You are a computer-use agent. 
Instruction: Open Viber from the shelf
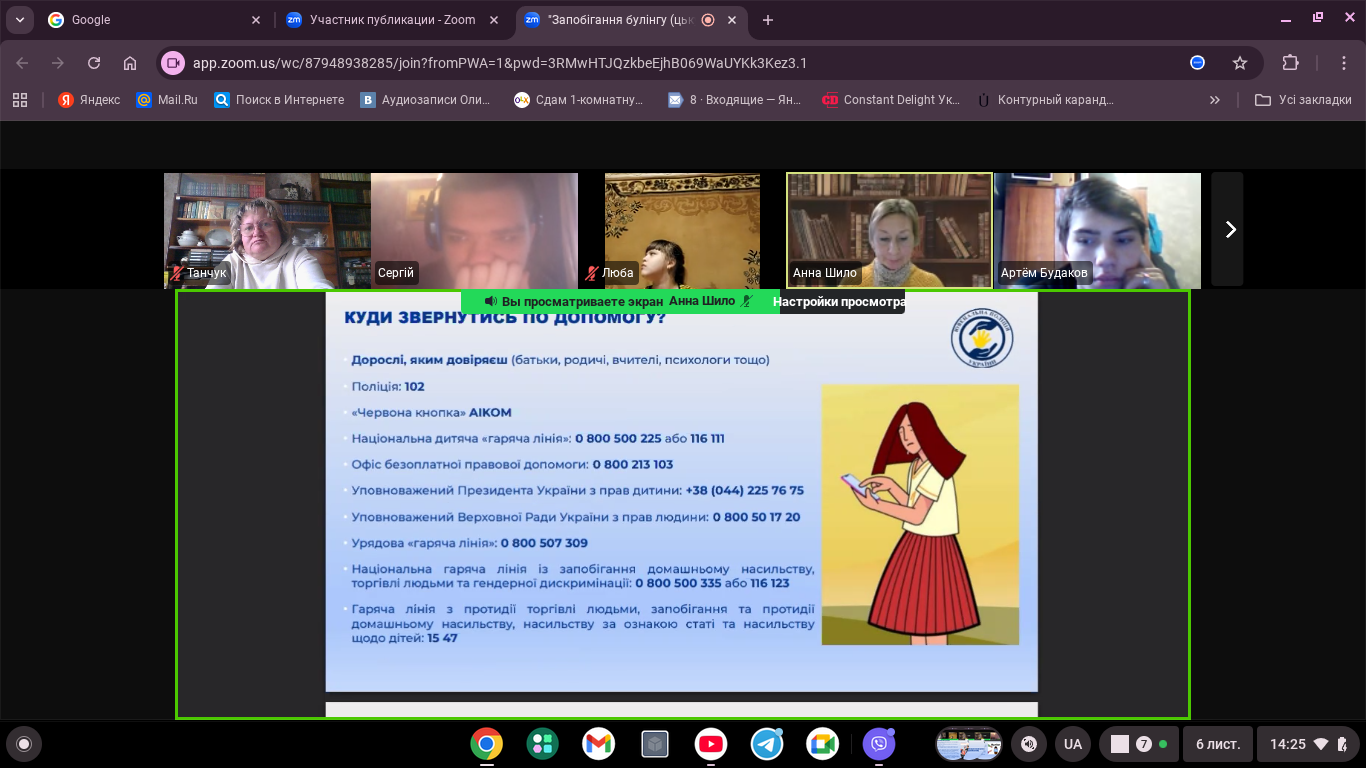(879, 744)
